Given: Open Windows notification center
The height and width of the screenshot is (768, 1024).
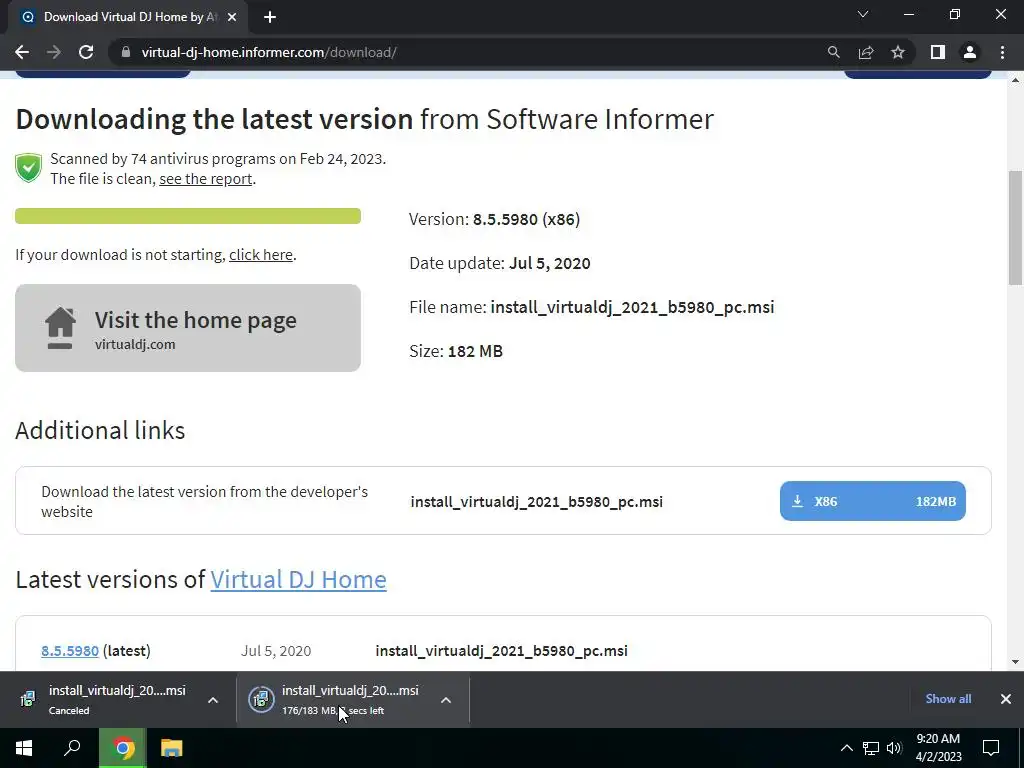Looking at the screenshot, I should (991, 748).
